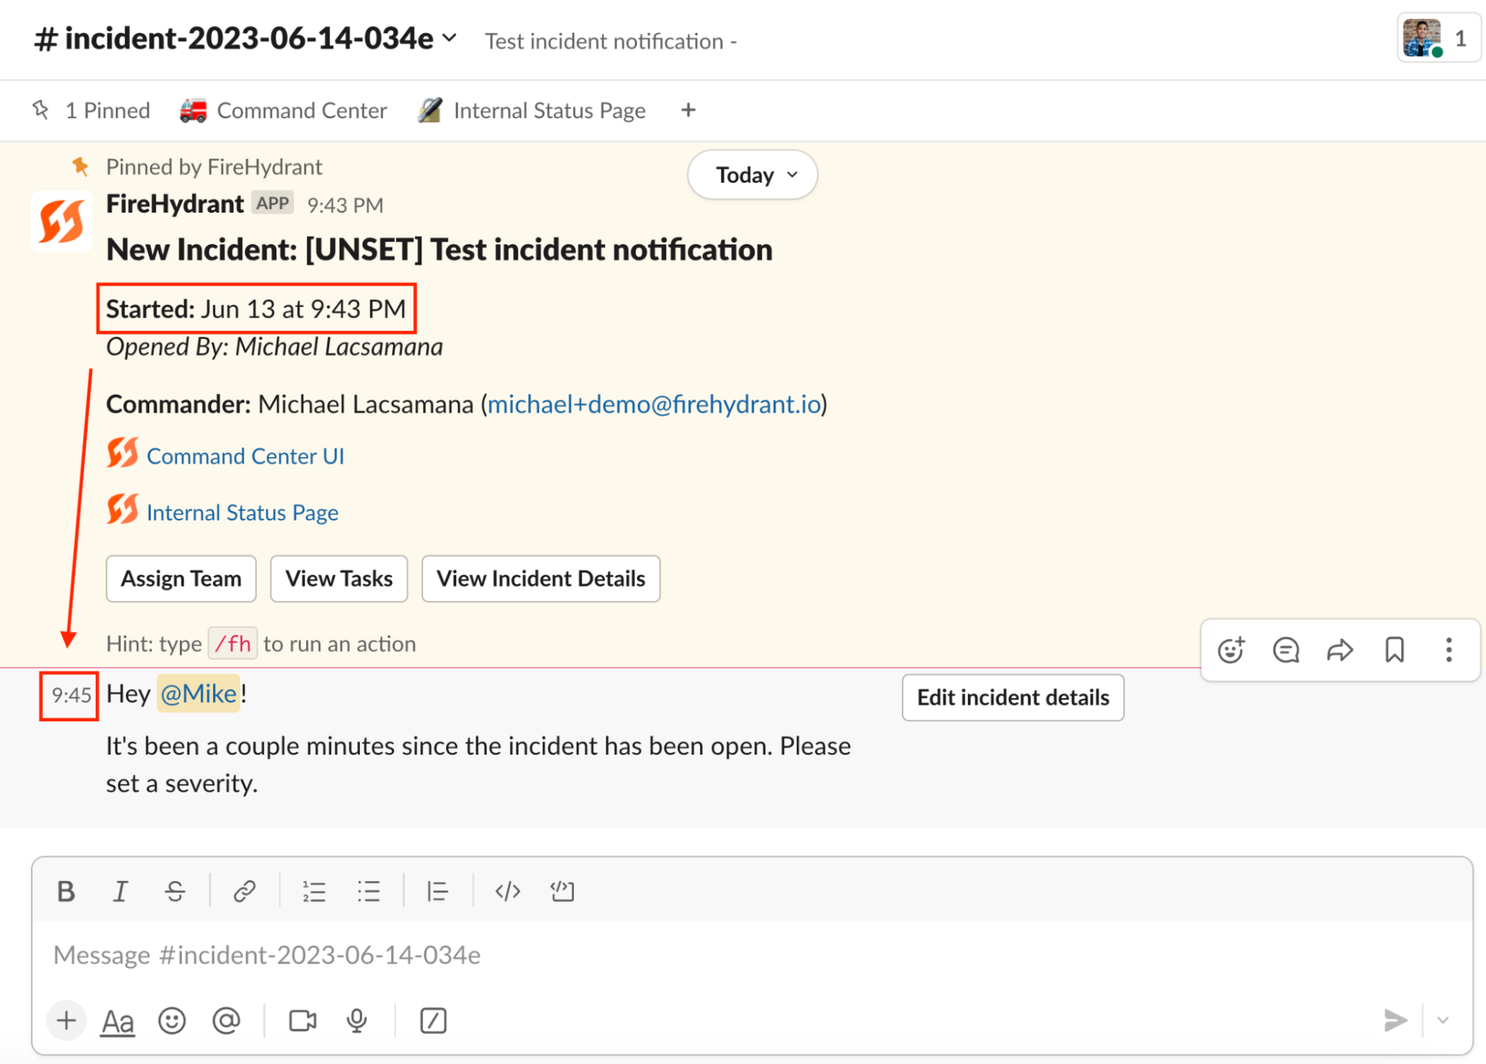Click the FireHydrant sender name

point(175,204)
